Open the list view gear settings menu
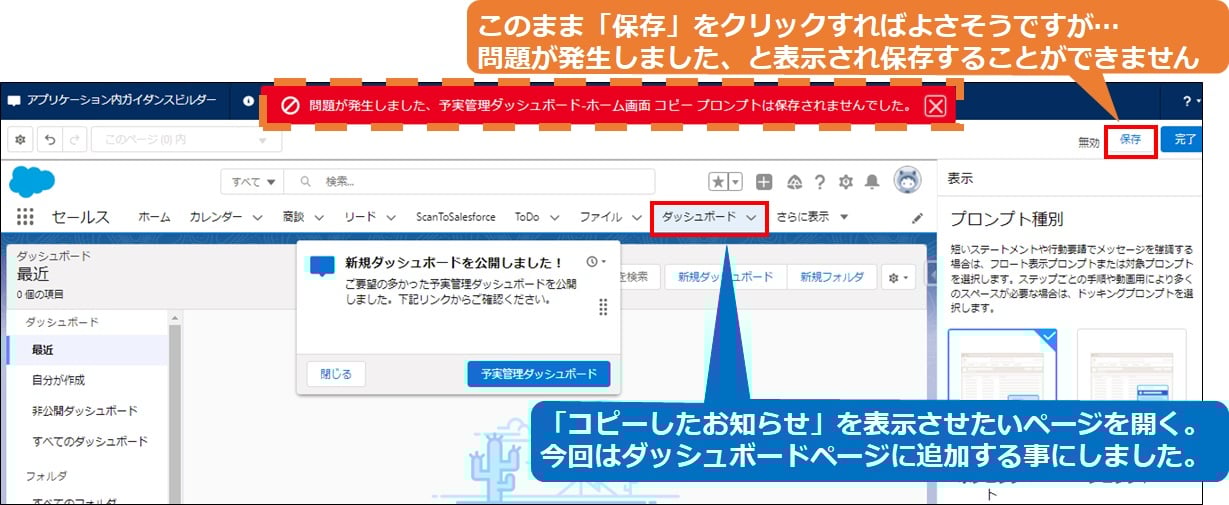 [x=899, y=277]
